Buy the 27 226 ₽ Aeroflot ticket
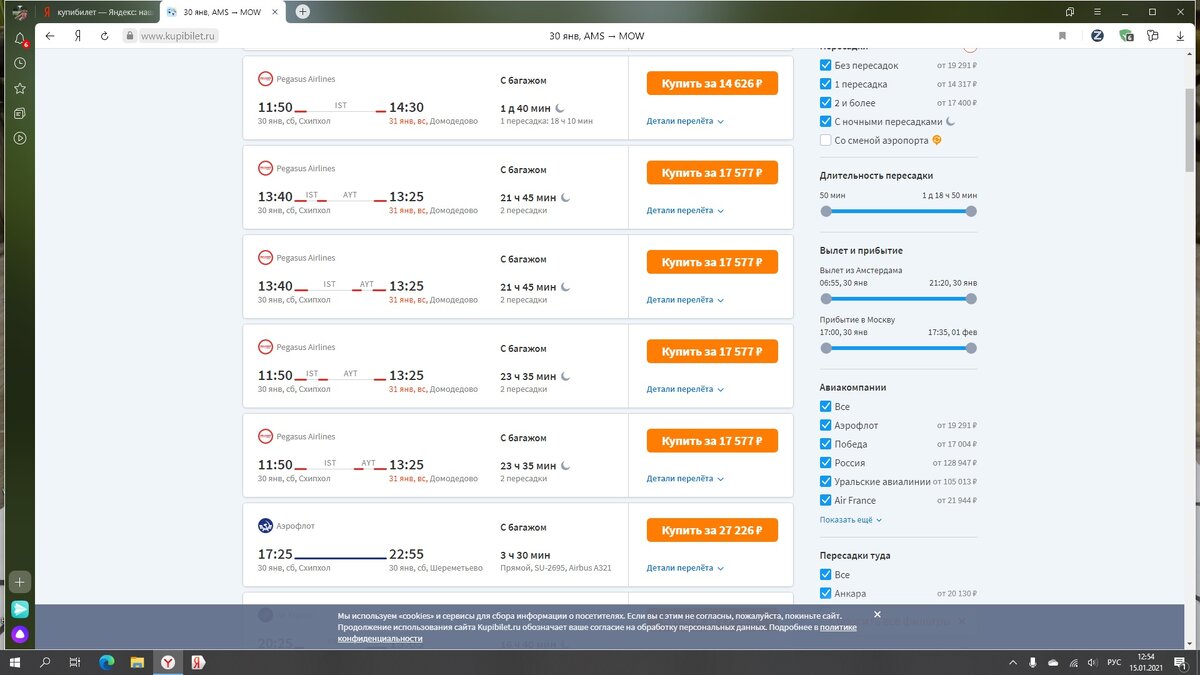 (x=712, y=531)
